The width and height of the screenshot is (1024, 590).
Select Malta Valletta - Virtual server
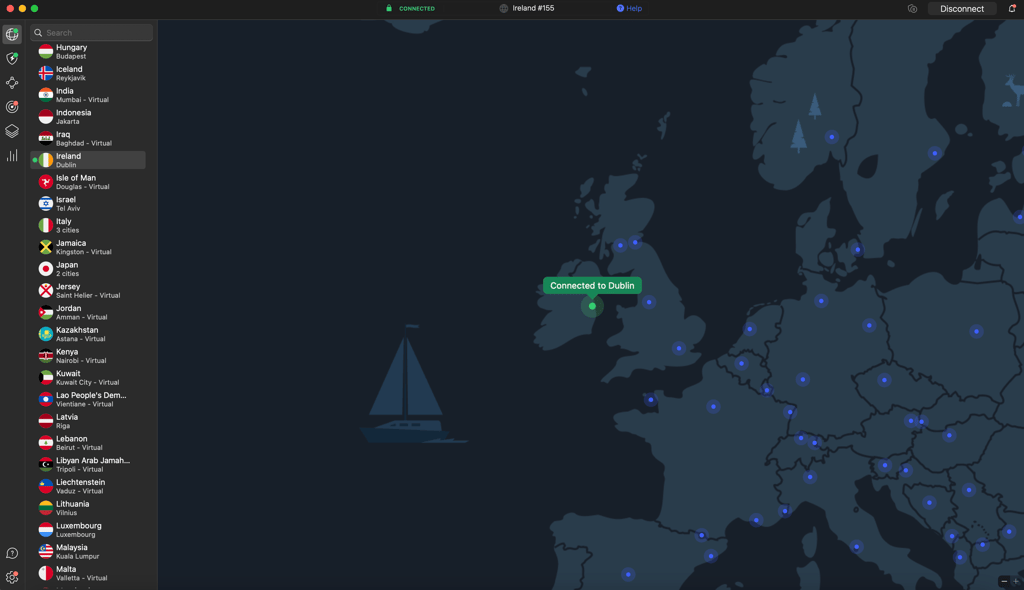pos(88,573)
